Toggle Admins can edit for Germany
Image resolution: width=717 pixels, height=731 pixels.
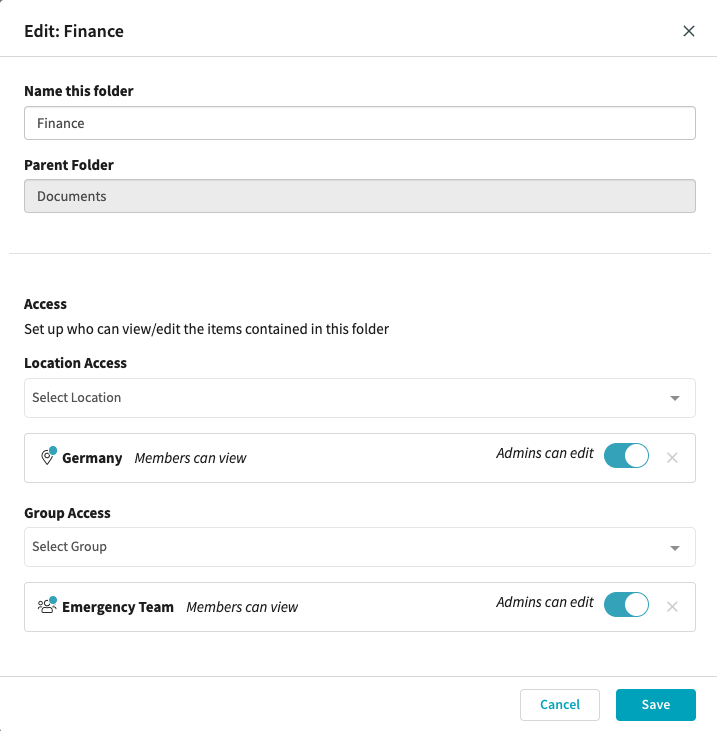tap(626, 455)
